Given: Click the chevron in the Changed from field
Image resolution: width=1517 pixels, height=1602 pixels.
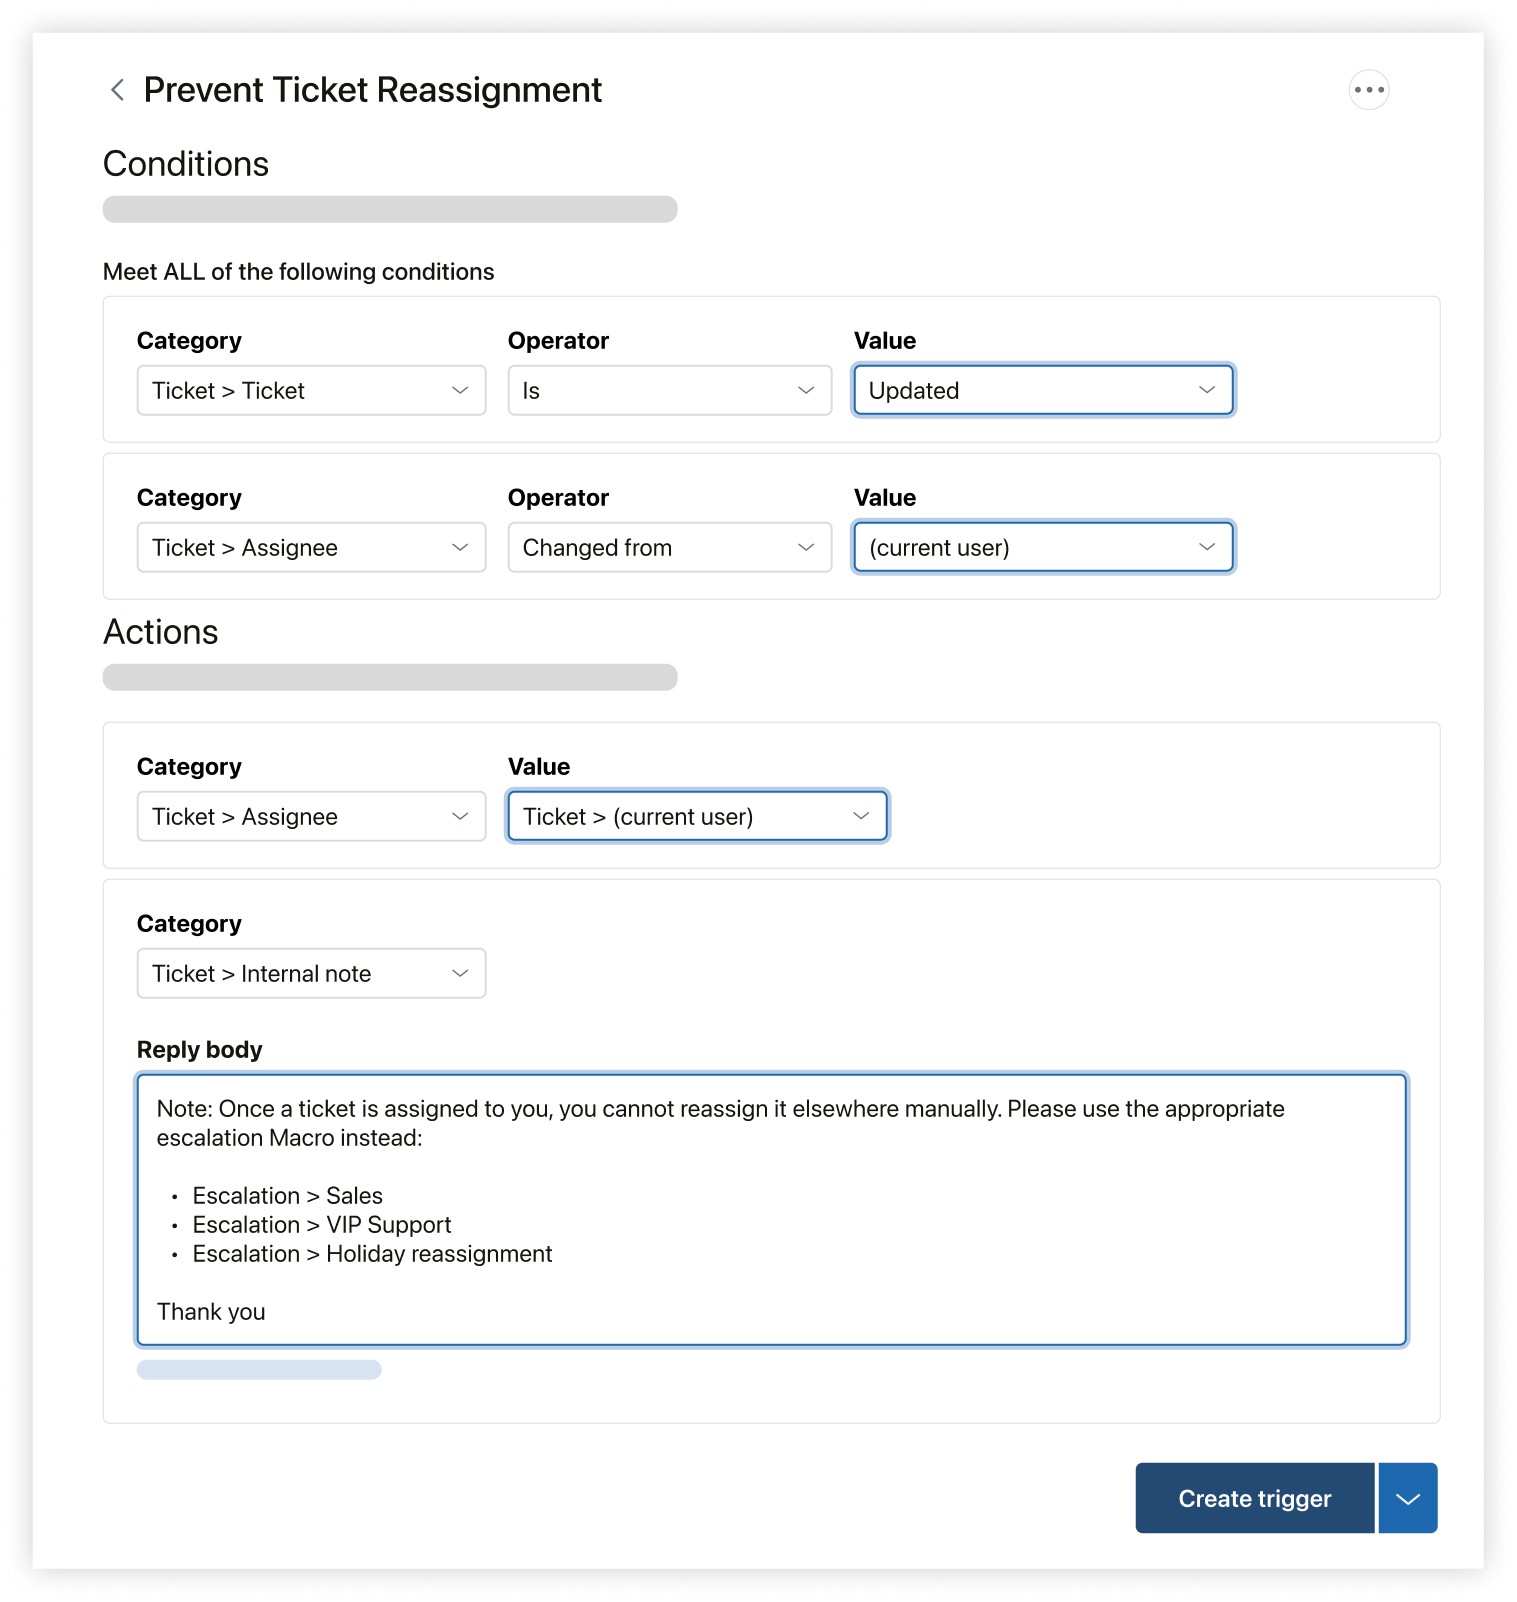Looking at the screenshot, I should point(806,547).
